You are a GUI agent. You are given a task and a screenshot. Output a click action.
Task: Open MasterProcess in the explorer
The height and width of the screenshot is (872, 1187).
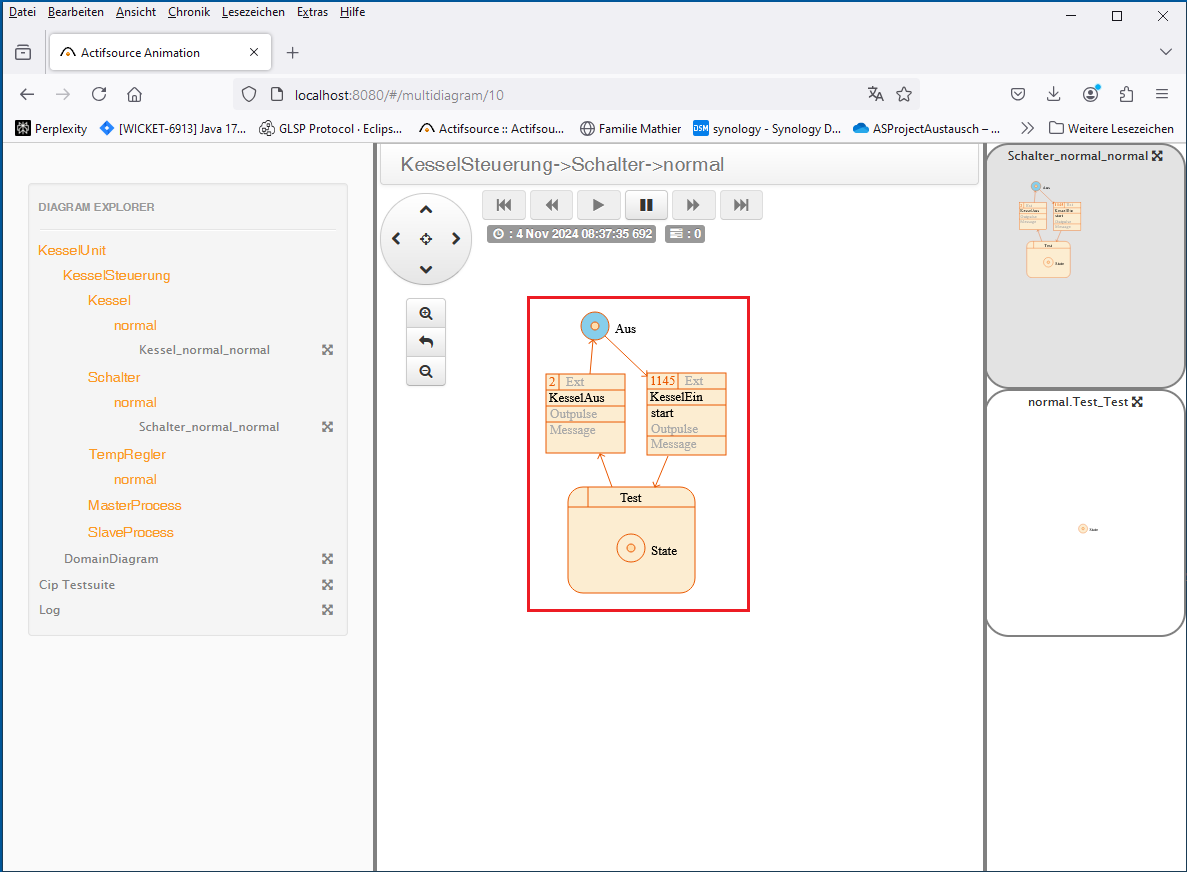pyautogui.click(x=135, y=505)
